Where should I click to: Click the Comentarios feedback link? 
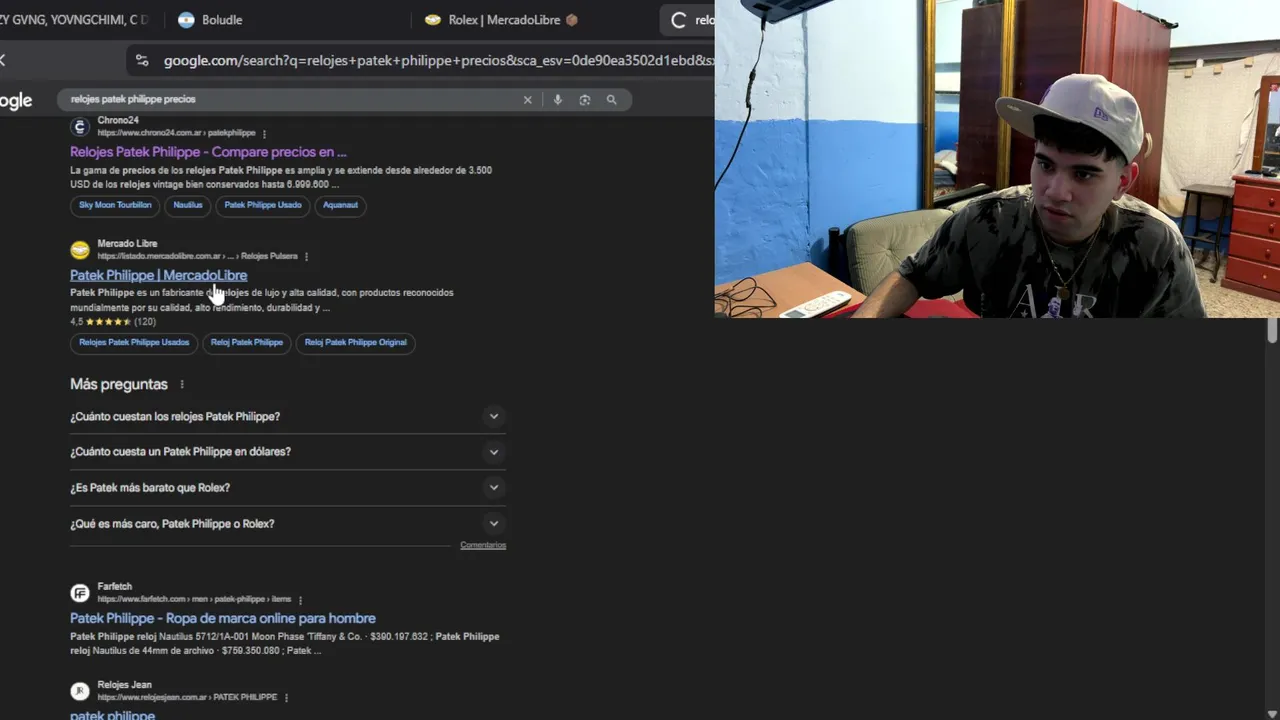coord(483,545)
